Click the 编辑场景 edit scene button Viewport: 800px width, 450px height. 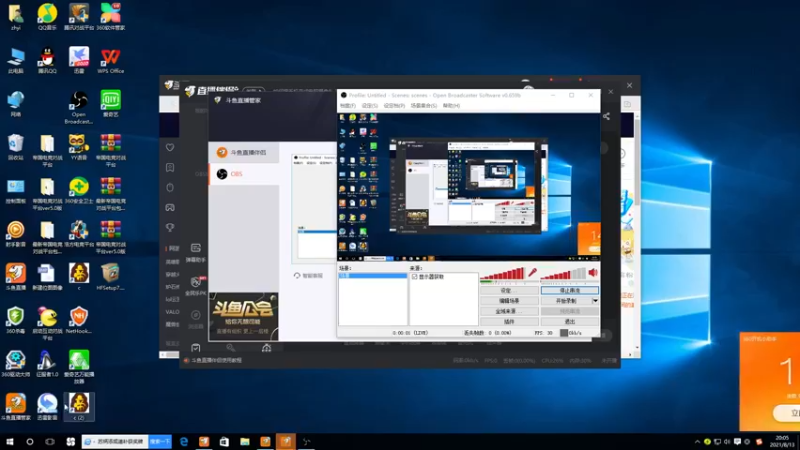509,301
